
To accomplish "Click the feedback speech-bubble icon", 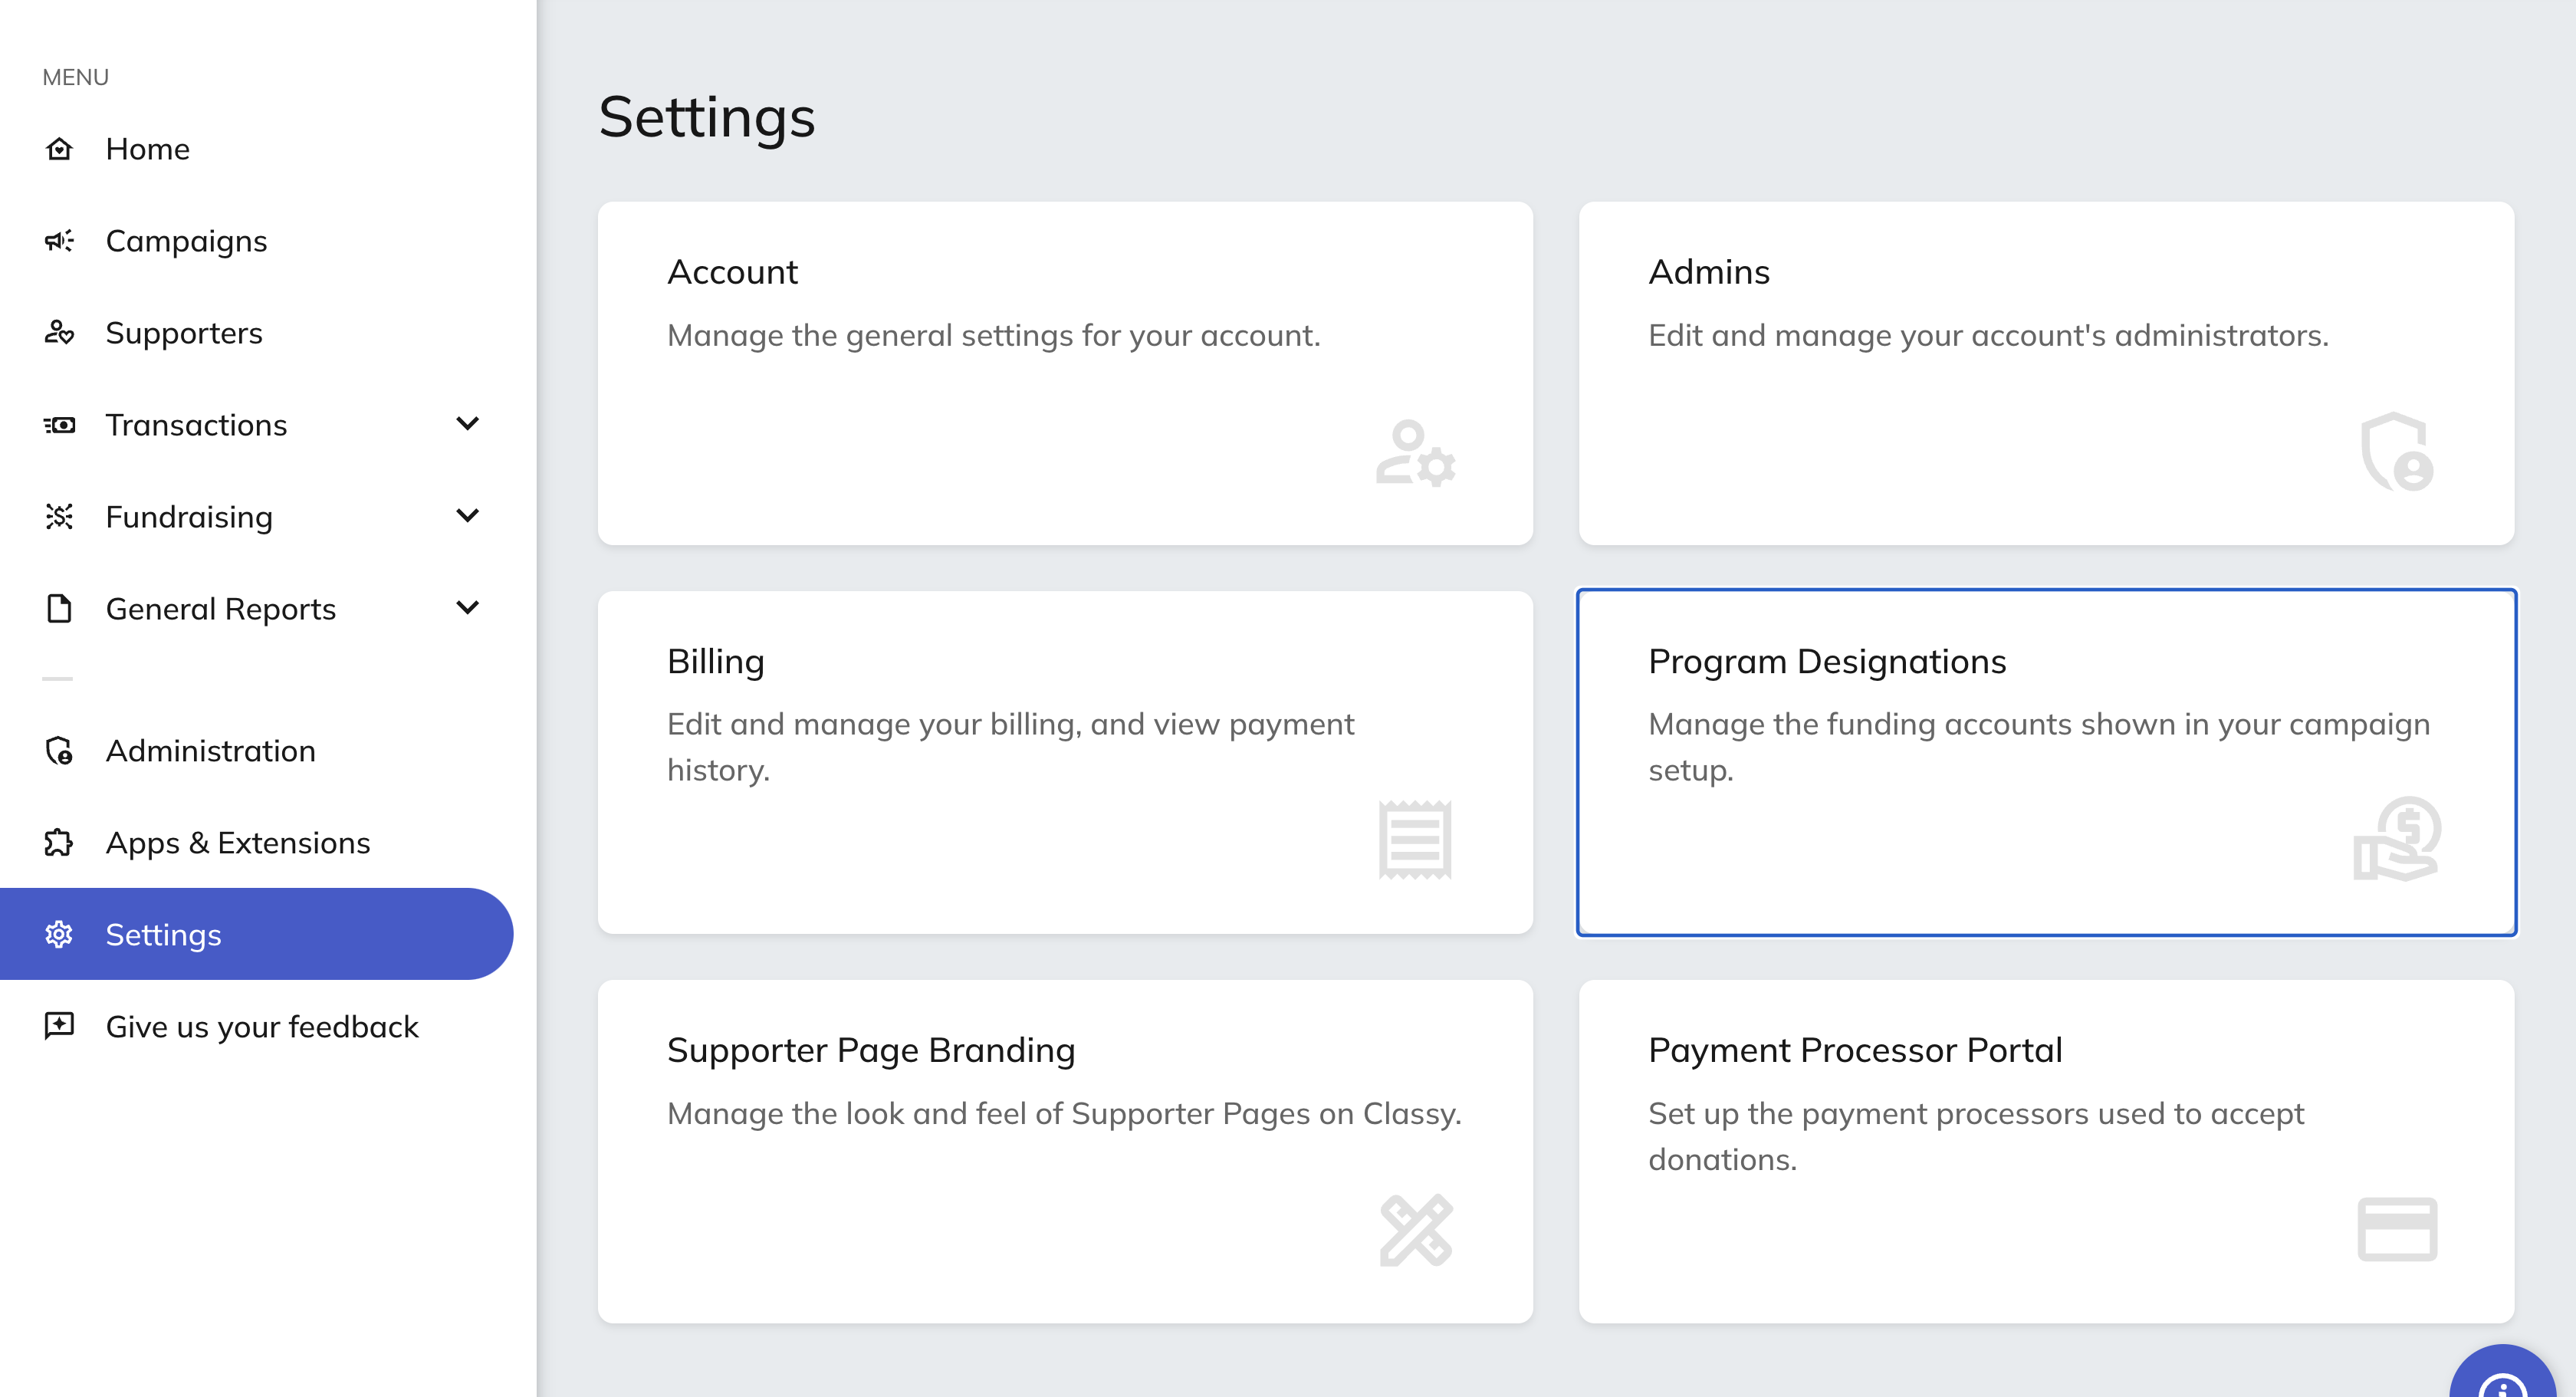I will 59,1027.
